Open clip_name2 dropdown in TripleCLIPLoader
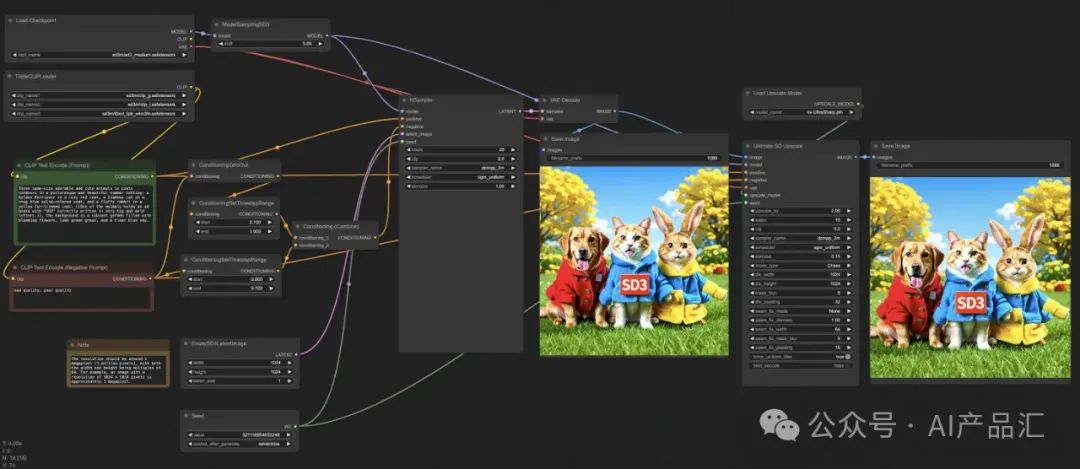 tap(99, 105)
